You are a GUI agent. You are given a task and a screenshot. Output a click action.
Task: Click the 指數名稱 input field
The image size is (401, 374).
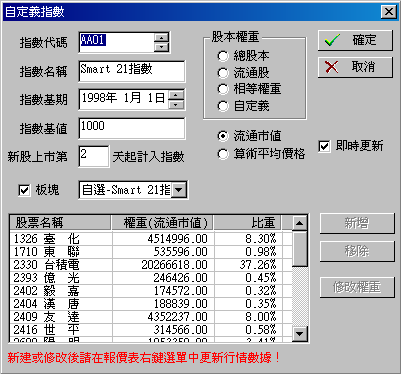tap(132, 71)
